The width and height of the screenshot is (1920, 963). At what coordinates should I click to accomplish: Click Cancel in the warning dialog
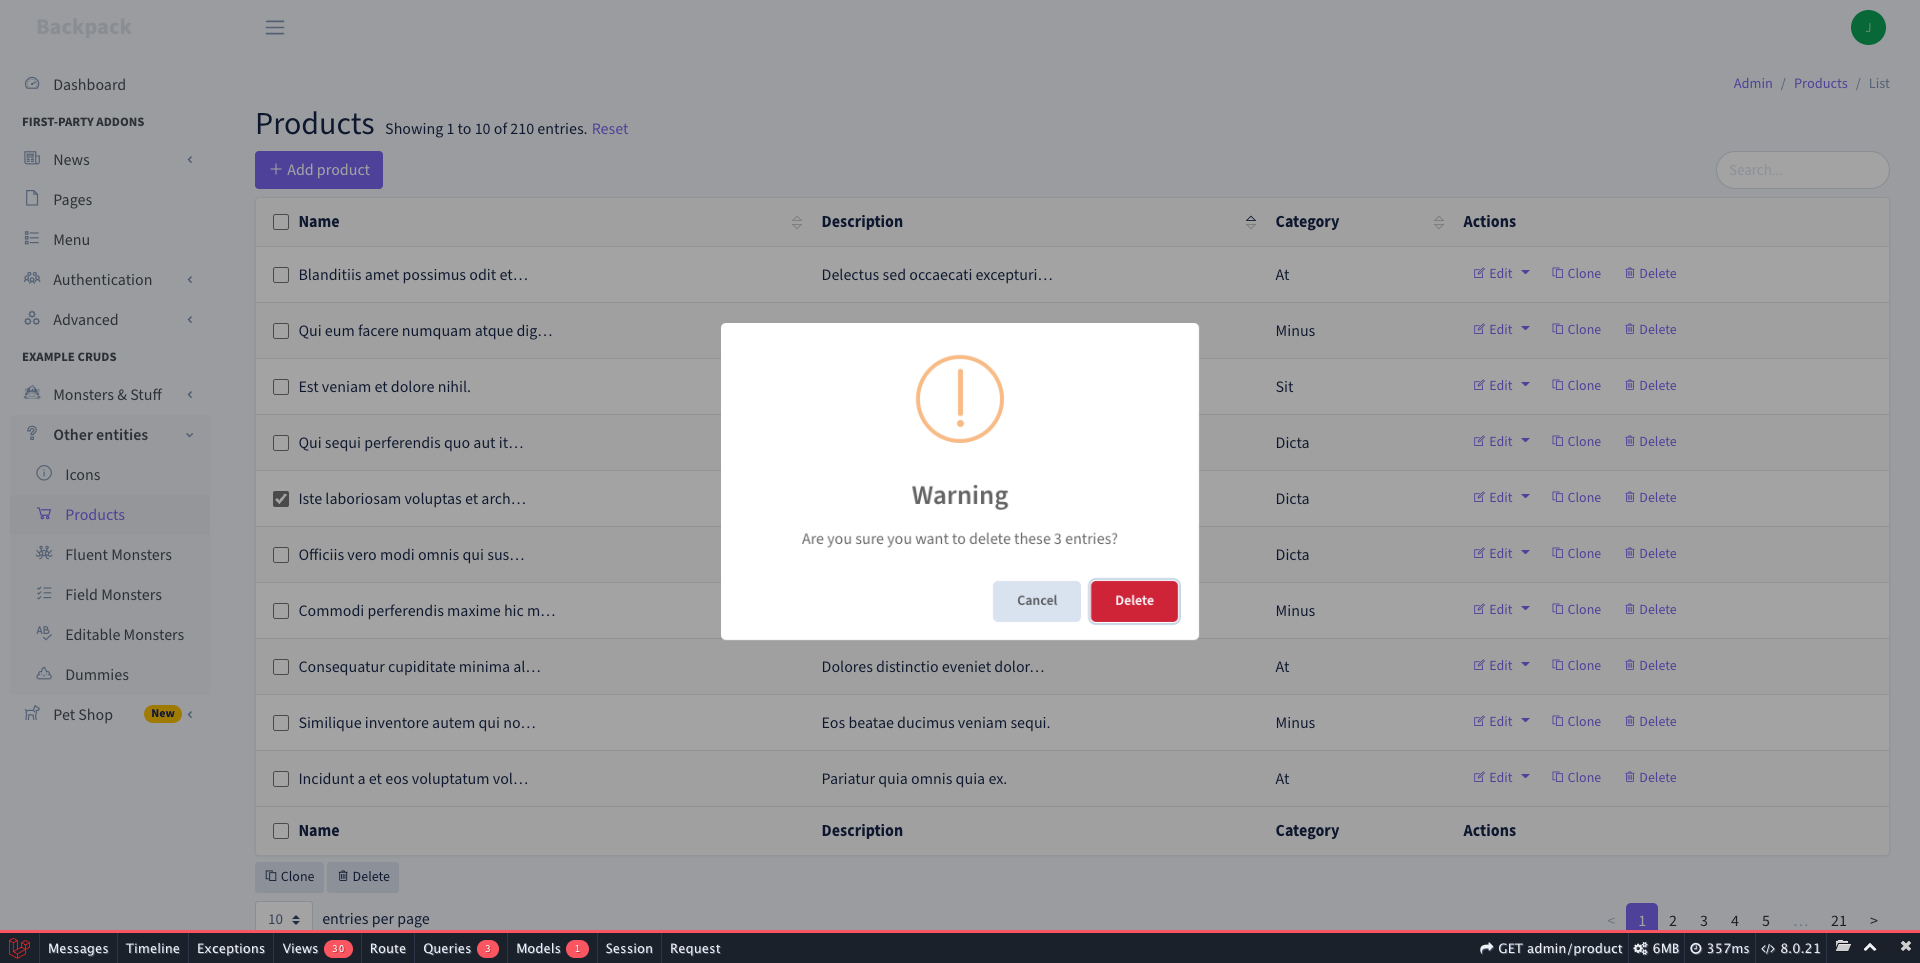1037,601
